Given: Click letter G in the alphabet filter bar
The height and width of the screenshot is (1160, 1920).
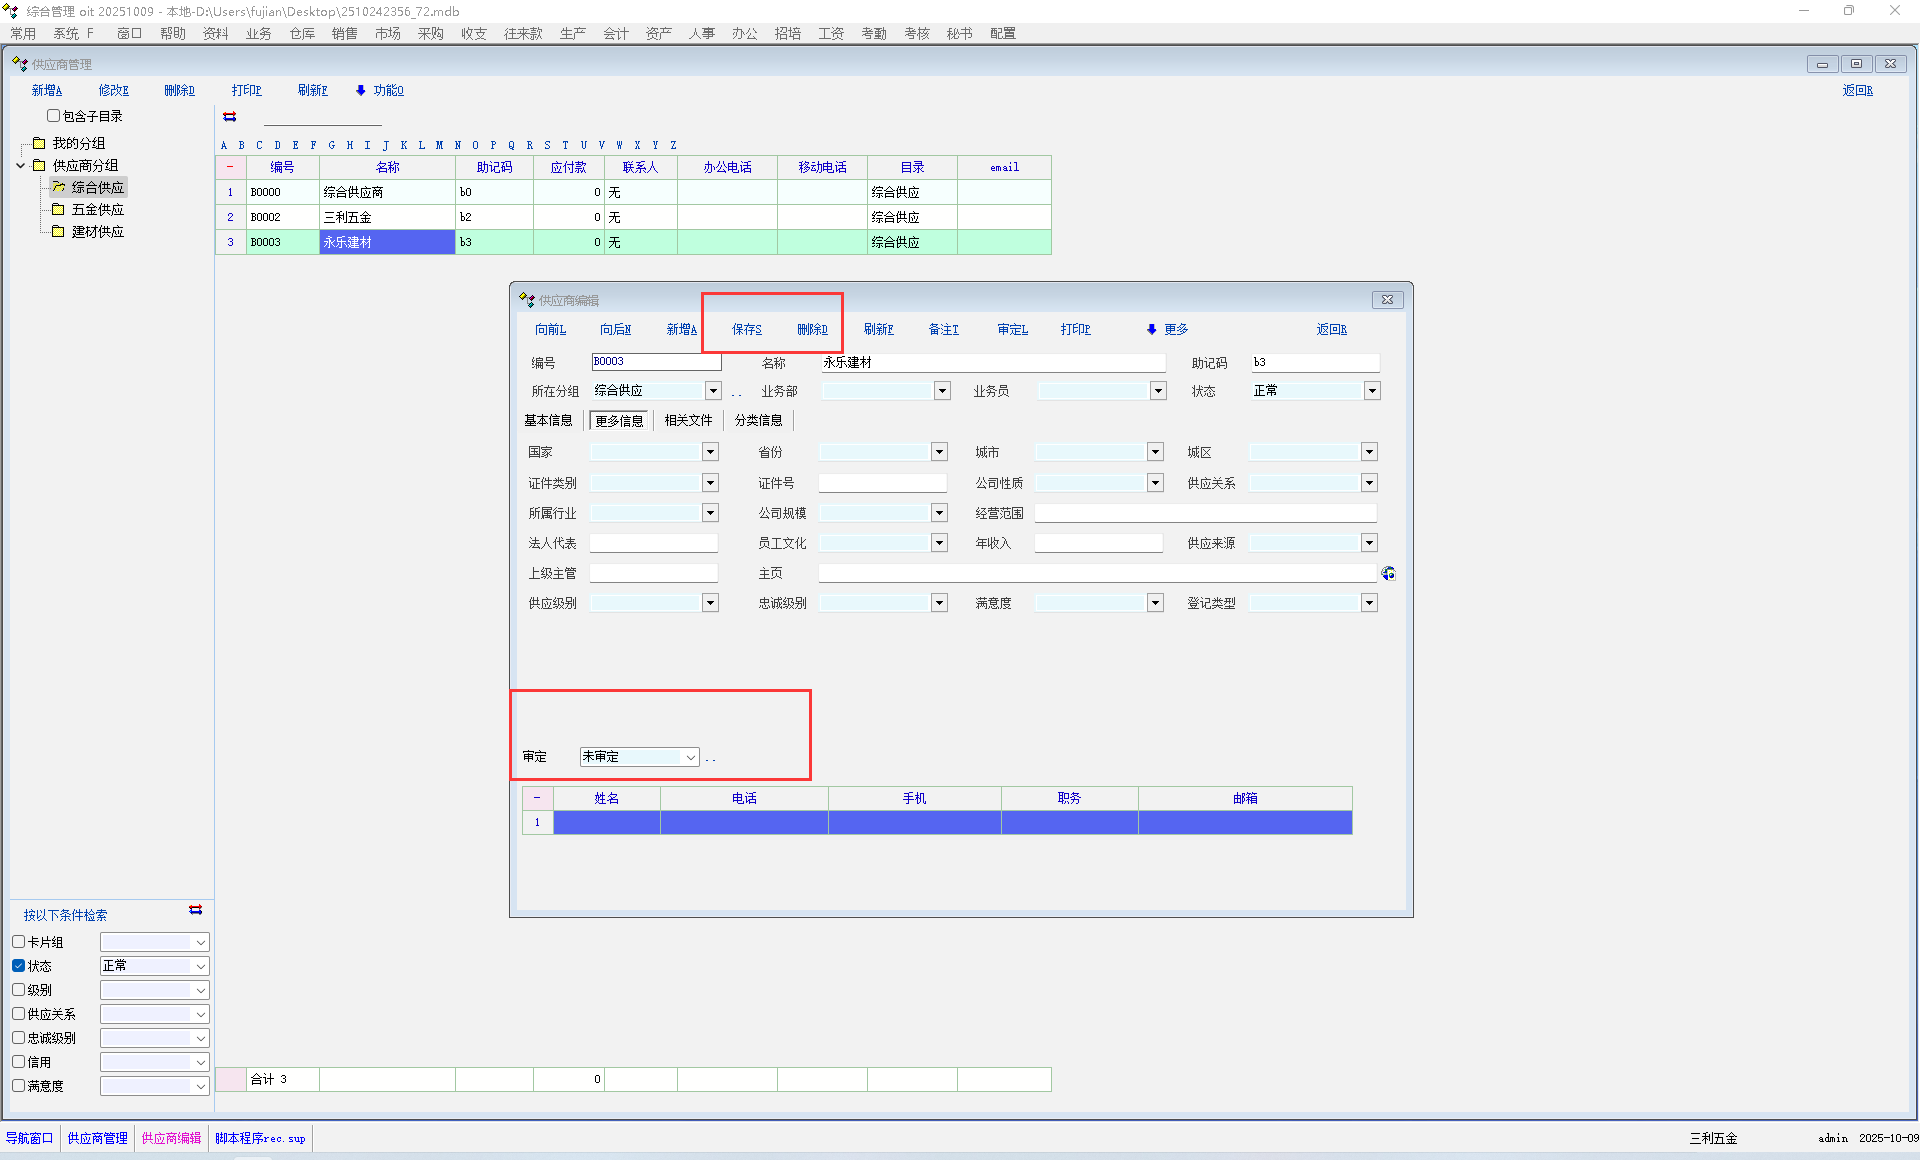Looking at the screenshot, I should (332, 145).
